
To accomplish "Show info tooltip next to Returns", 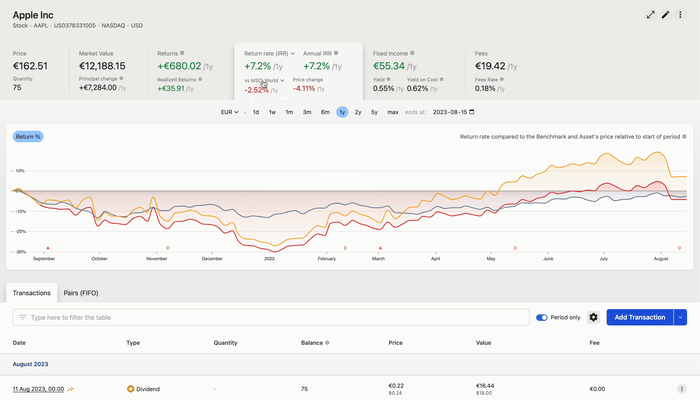I will tap(182, 53).
